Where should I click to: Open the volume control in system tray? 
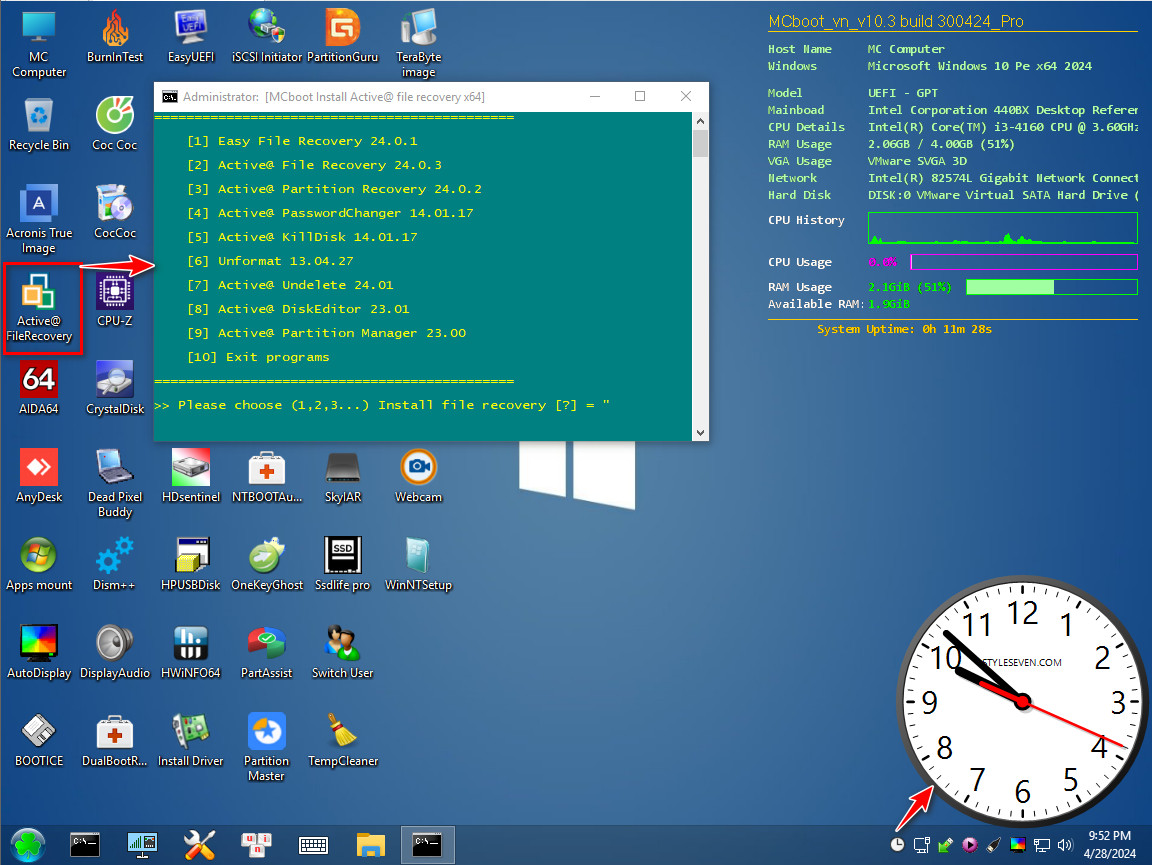pos(1064,844)
